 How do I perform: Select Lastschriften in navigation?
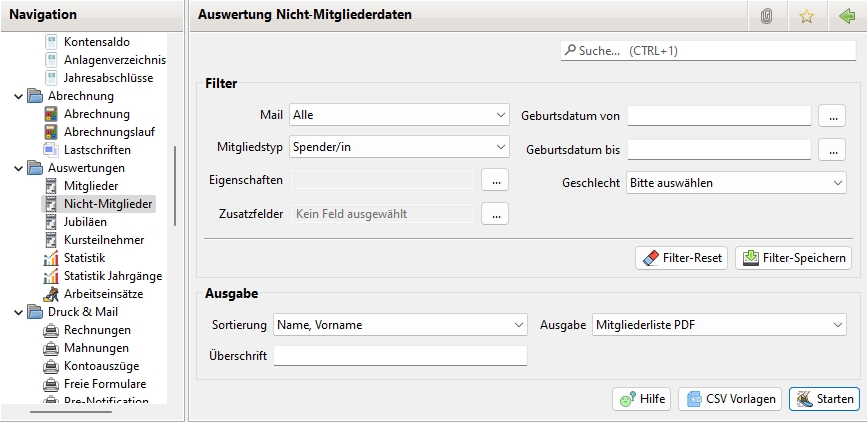tap(97, 150)
